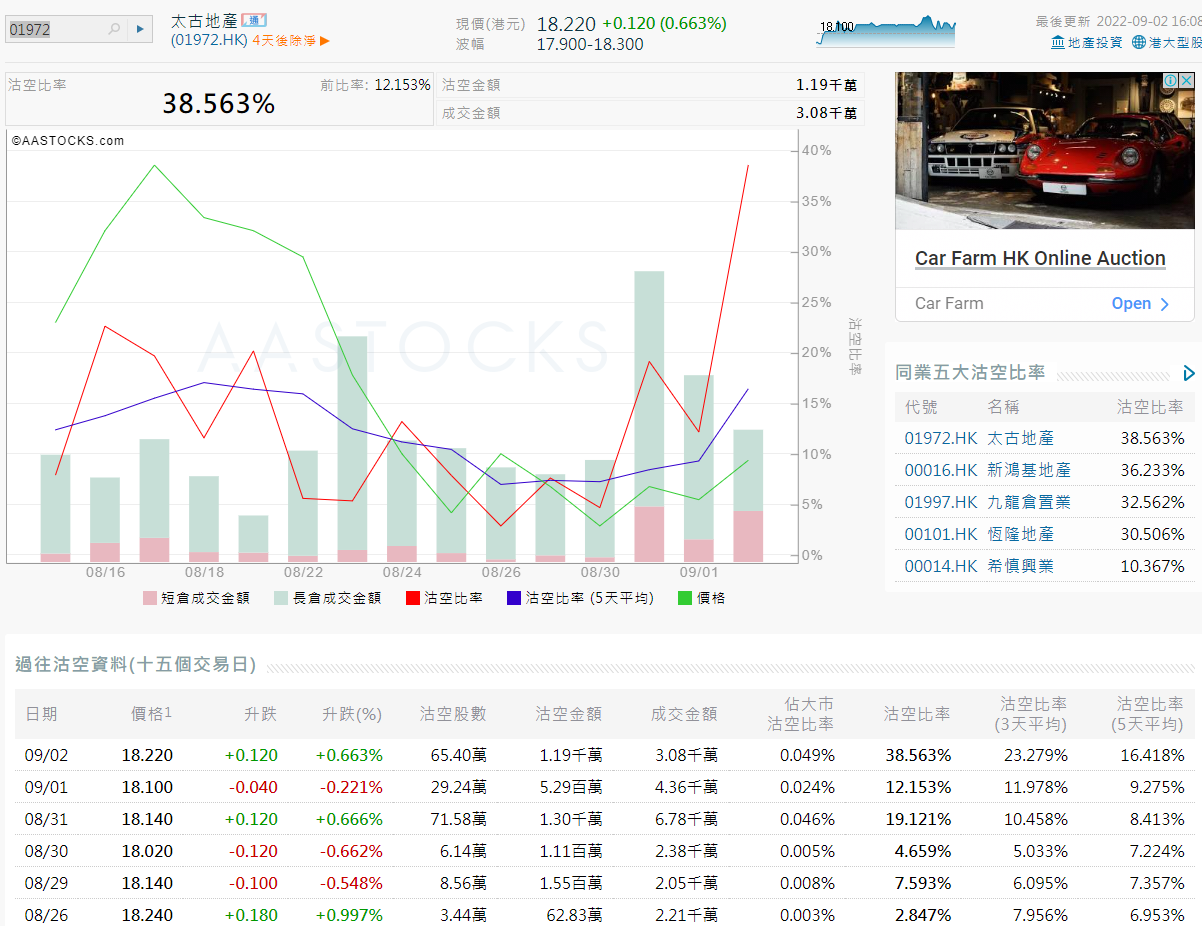The image size is (1202, 926).
Task: Click the 09/02 date row in table
Action: [x=604, y=755]
